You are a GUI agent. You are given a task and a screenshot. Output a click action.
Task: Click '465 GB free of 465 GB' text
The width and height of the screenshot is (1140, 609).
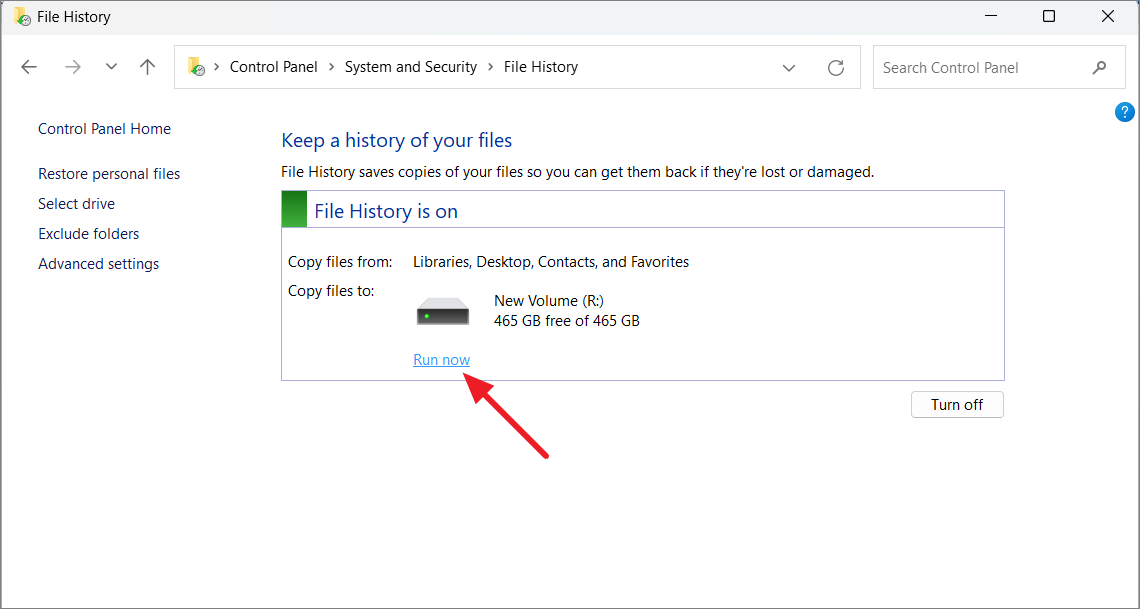pos(566,320)
